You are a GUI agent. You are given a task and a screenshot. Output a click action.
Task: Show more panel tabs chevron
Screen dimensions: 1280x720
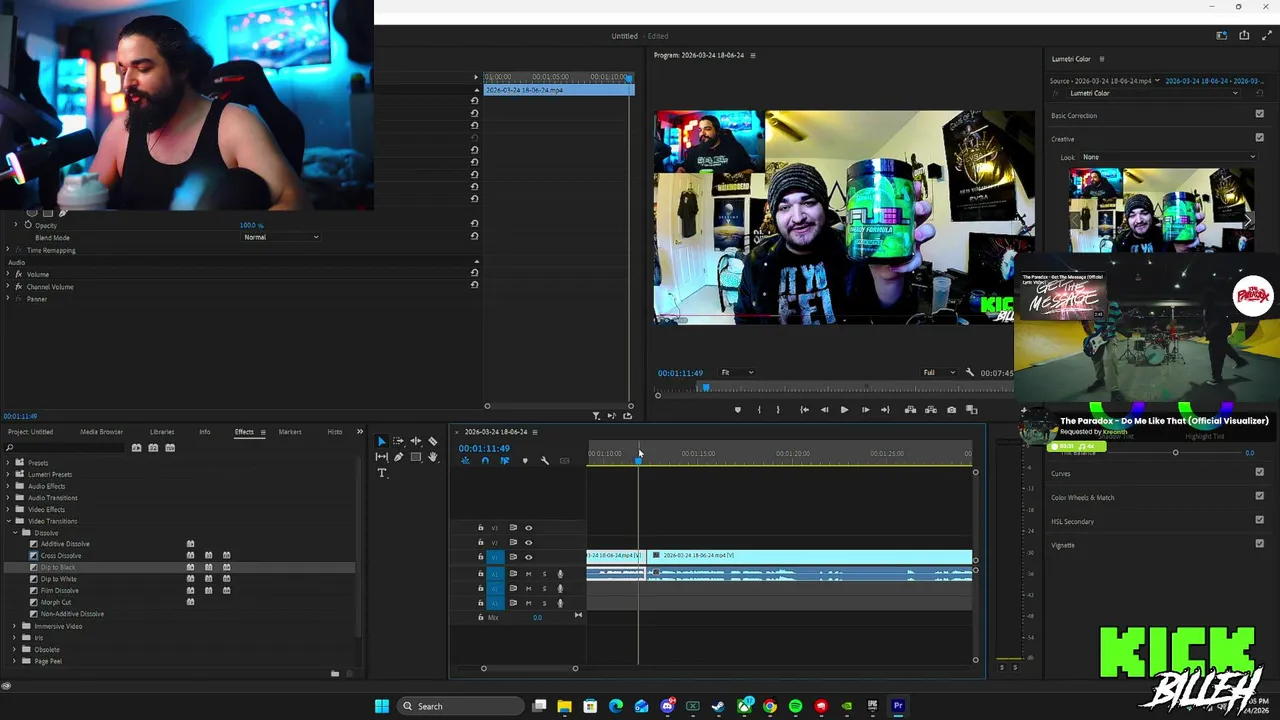coord(360,432)
